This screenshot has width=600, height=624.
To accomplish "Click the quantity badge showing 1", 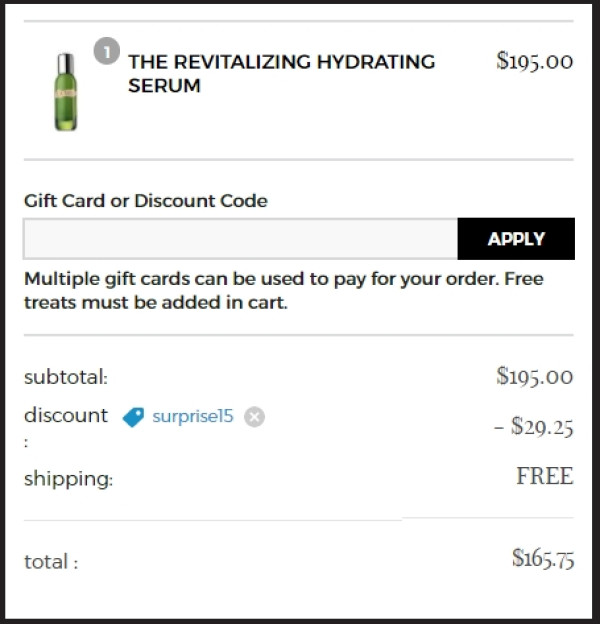I will click(107, 51).
